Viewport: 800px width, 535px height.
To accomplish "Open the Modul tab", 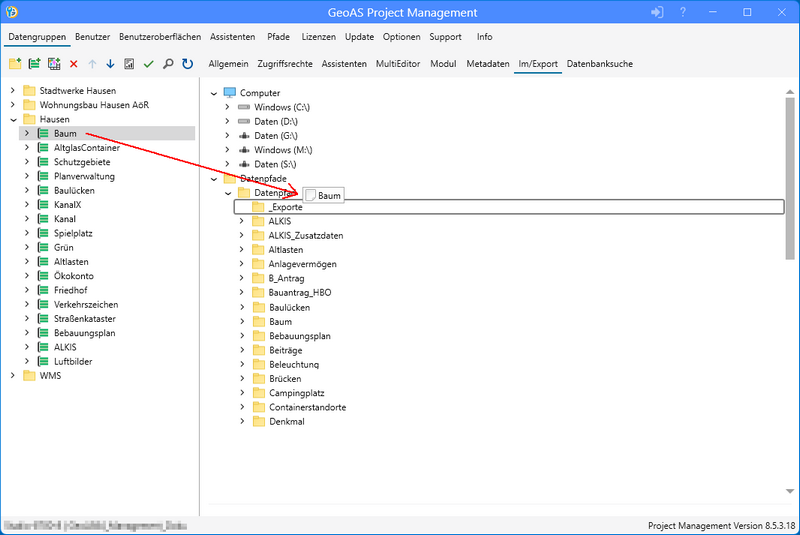I will tap(443, 64).
